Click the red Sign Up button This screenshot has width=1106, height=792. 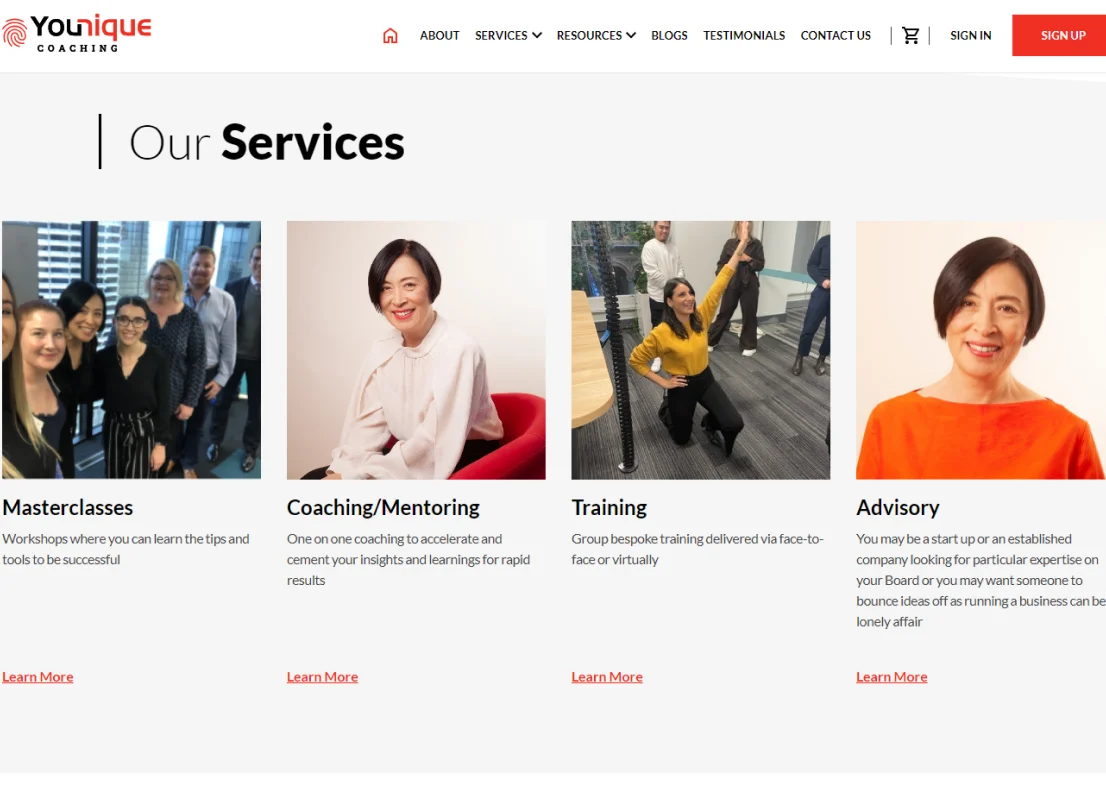tap(1059, 35)
